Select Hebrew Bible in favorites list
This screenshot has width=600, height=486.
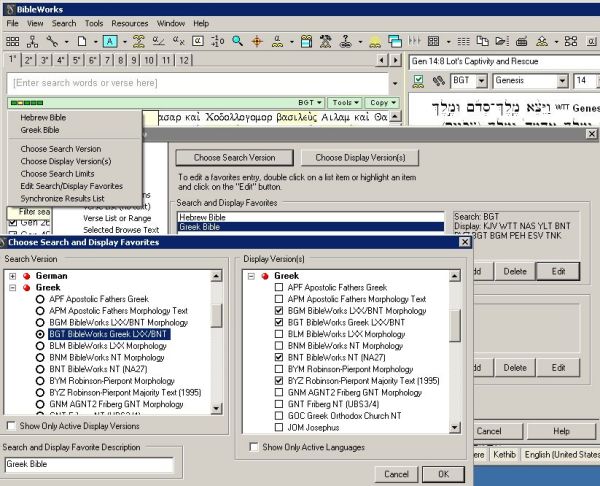tap(310, 217)
